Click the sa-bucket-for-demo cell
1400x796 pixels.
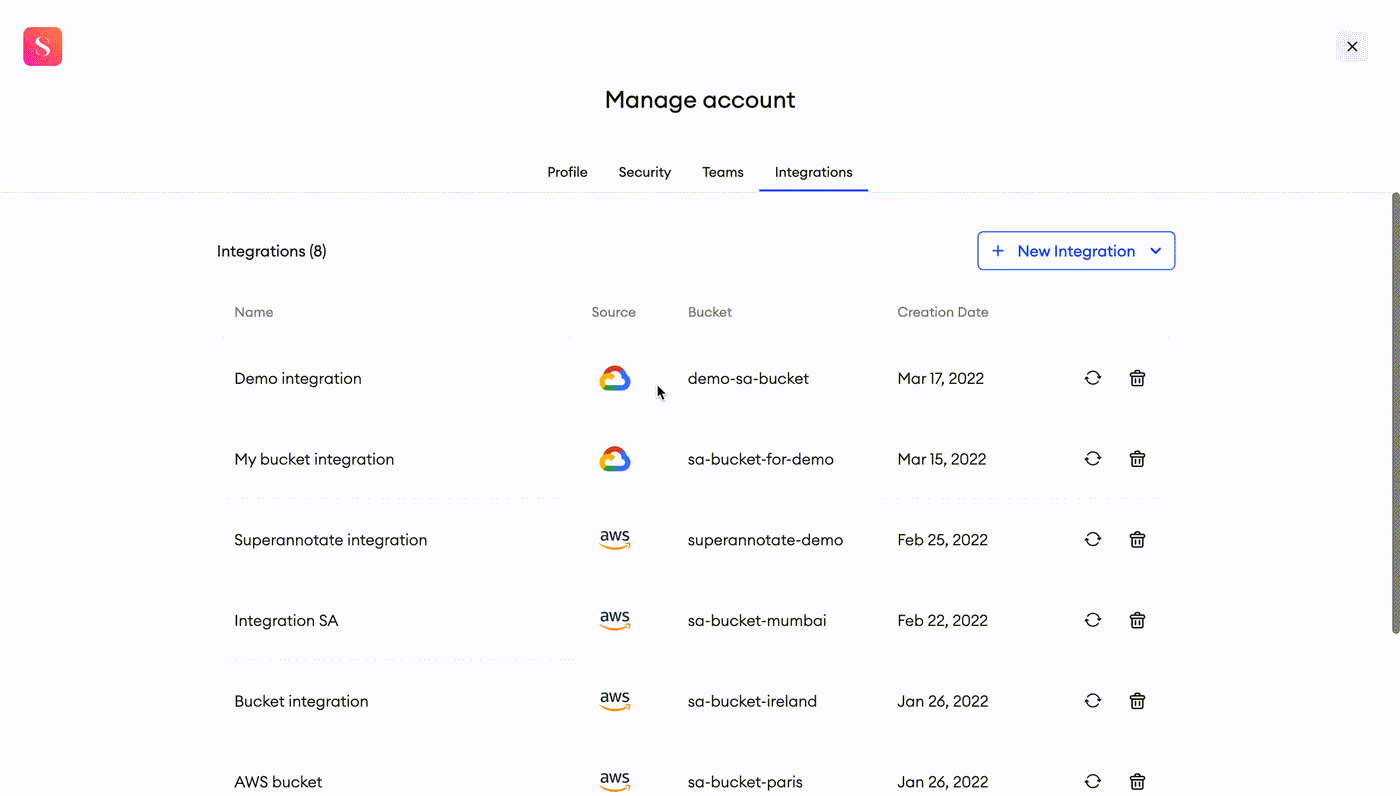(x=761, y=459)
